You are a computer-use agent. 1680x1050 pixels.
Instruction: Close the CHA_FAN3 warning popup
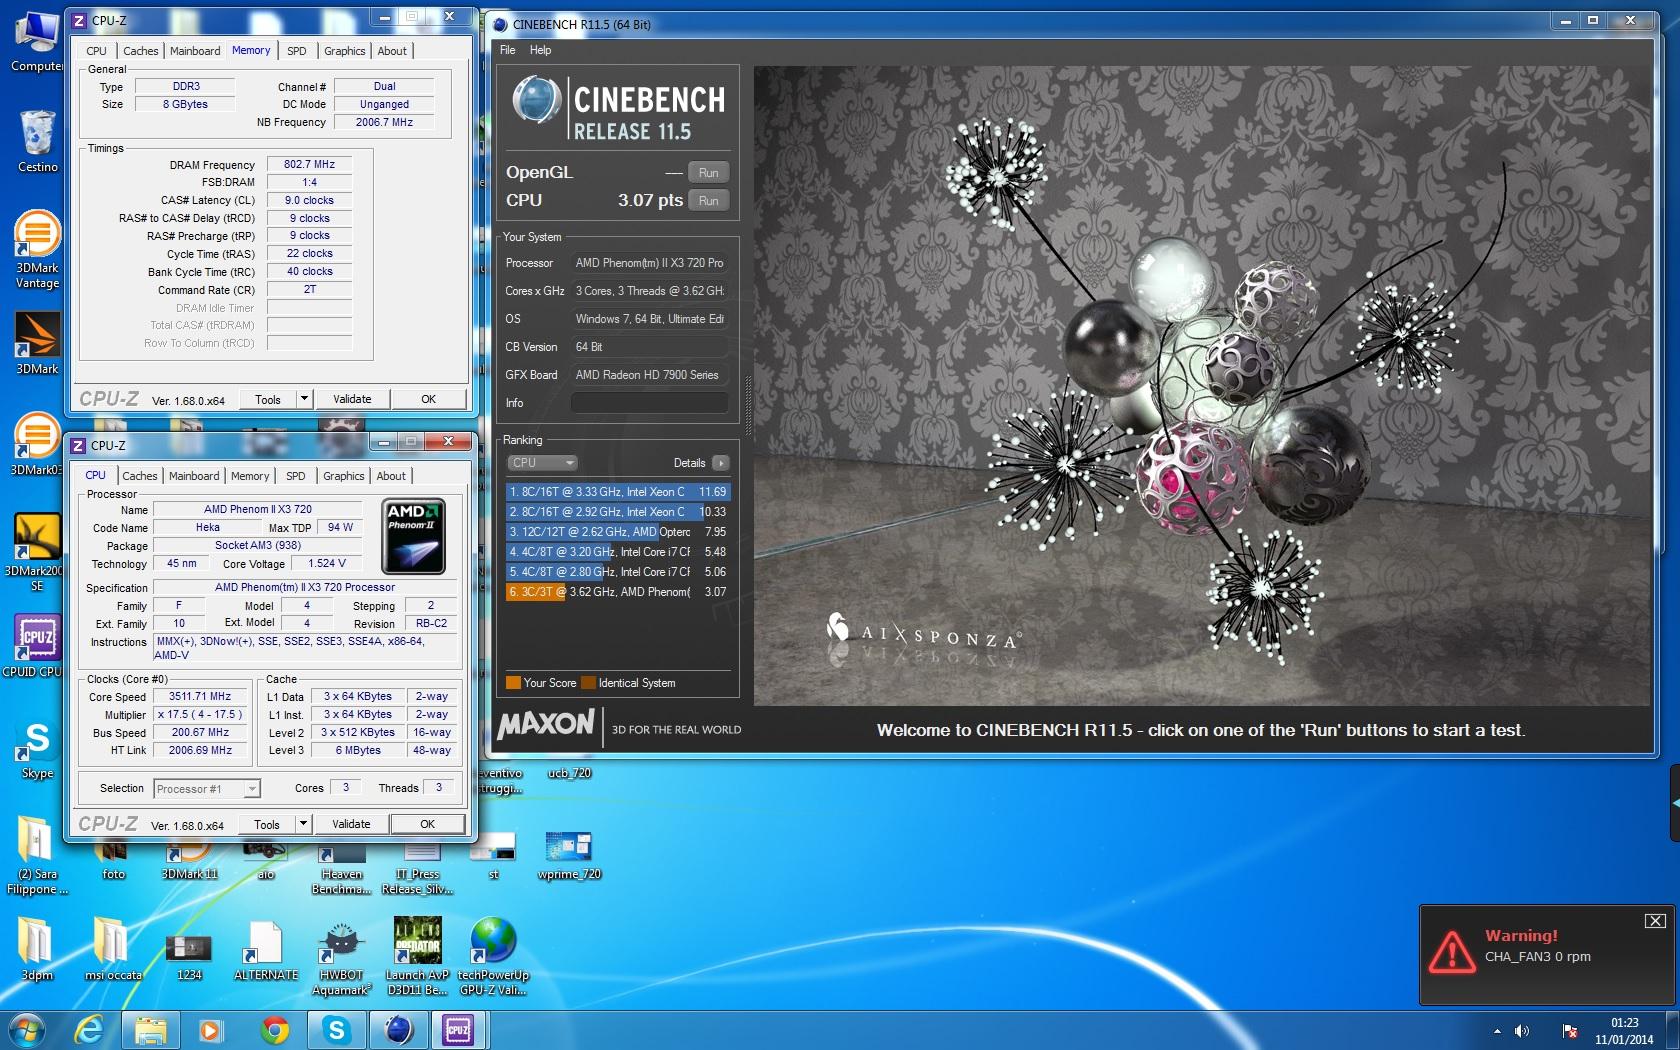point(1655,920)
